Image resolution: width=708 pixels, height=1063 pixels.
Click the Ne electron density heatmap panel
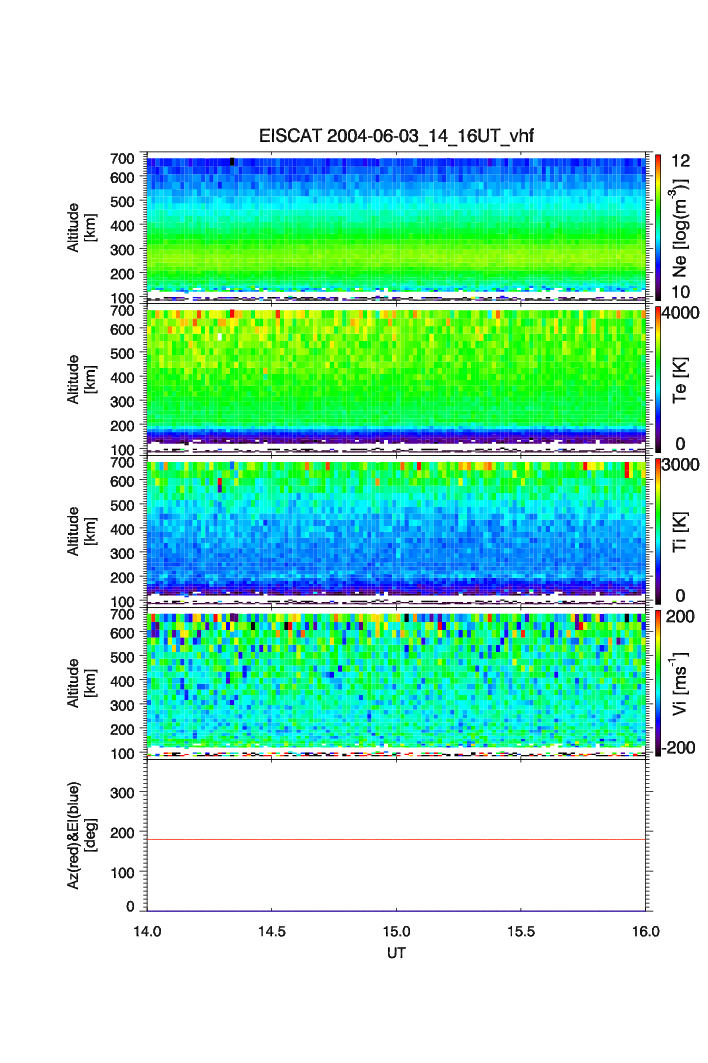pyautogui.click(x=397, y=225)
